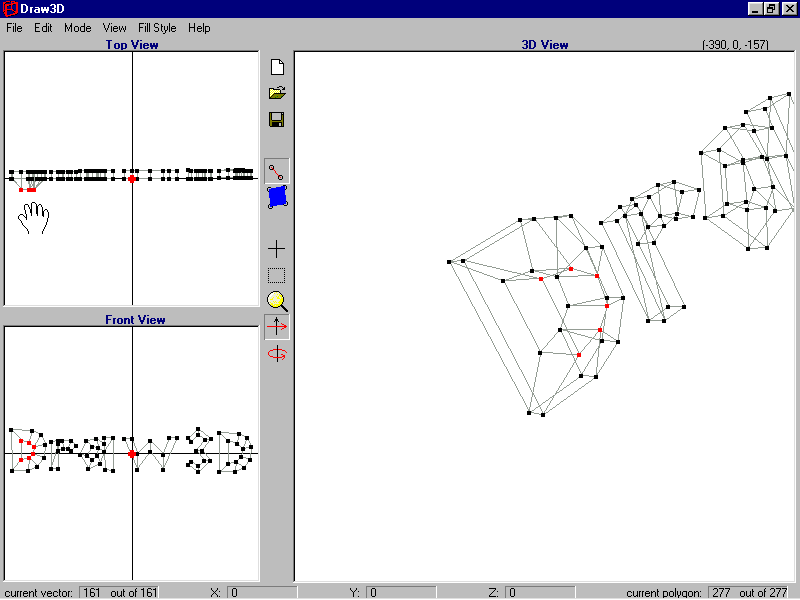Screen dimensions: 800x600
Task: Open the Edit menu
Action: pyautogui.click(x=43, y=28)
